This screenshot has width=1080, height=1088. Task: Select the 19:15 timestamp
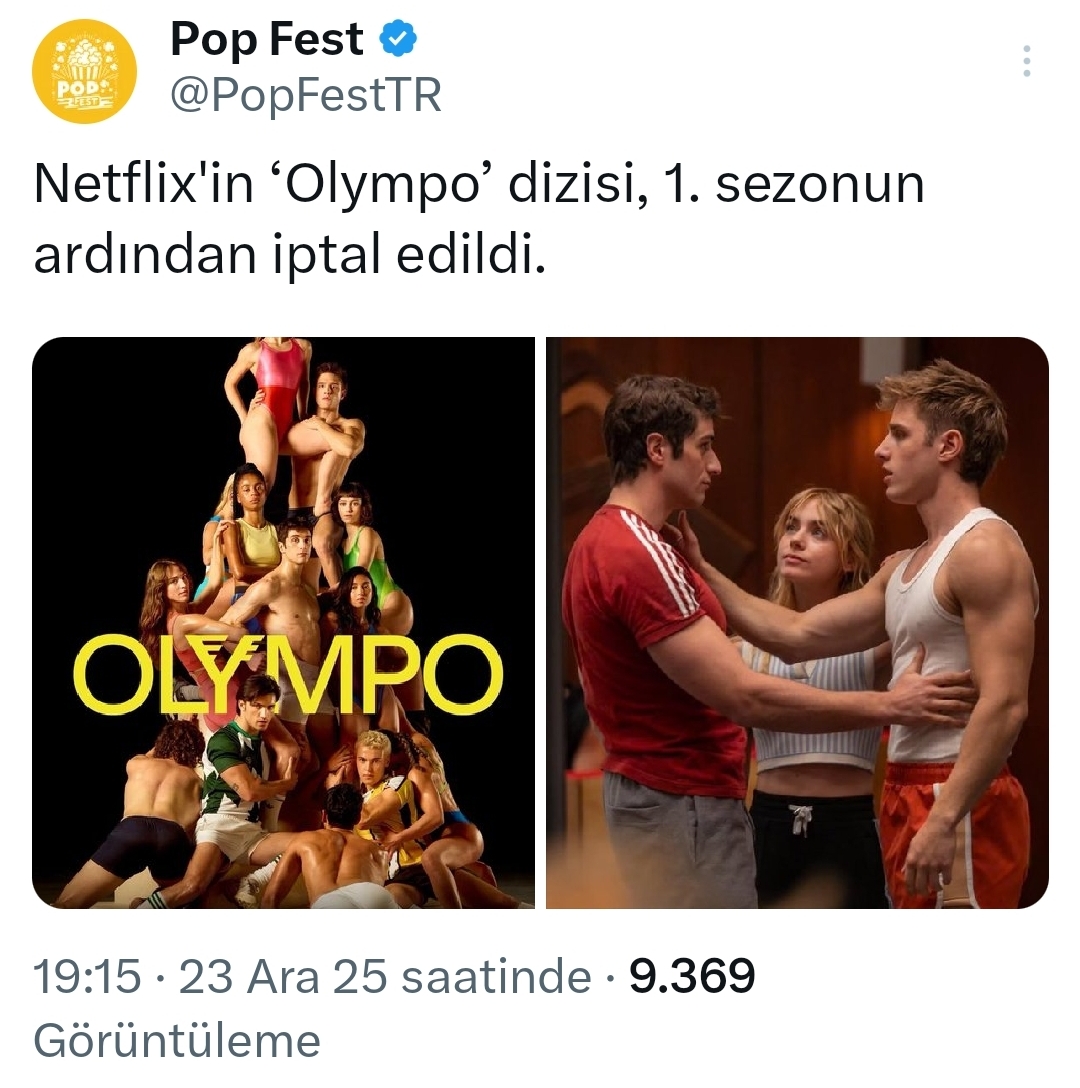(x=87, y=976)
